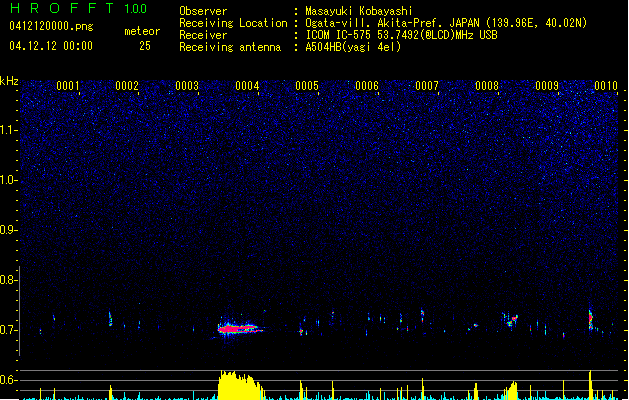This screenshot has width=629, height=400.
Task: Click the 0.7 kHz axis label
Action: click(8, 330)
